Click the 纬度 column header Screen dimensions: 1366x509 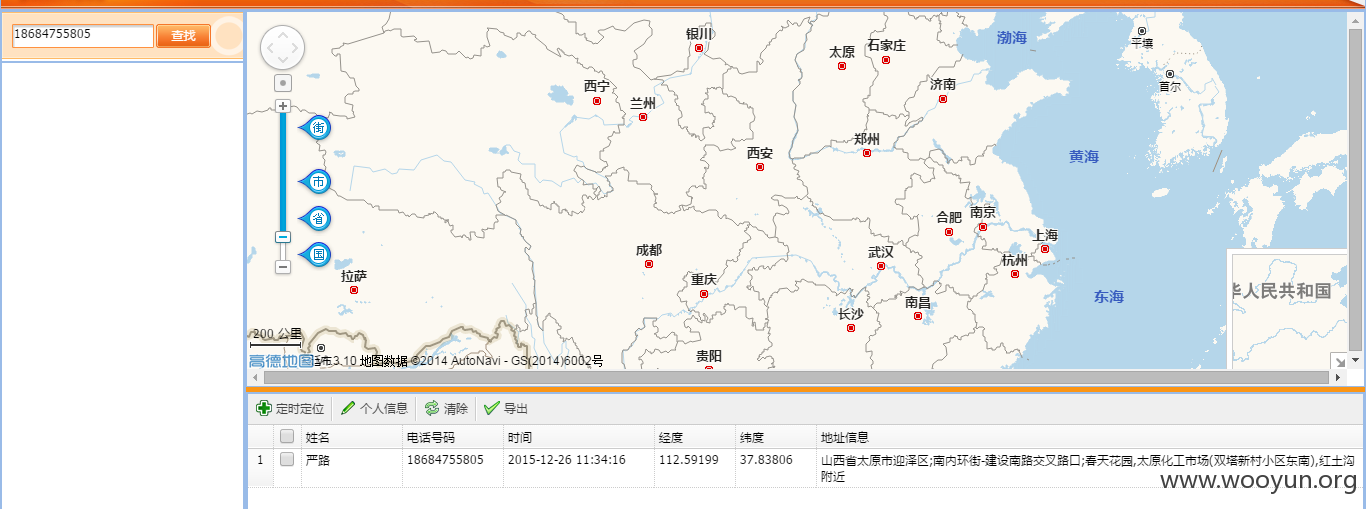pos(776,437)
